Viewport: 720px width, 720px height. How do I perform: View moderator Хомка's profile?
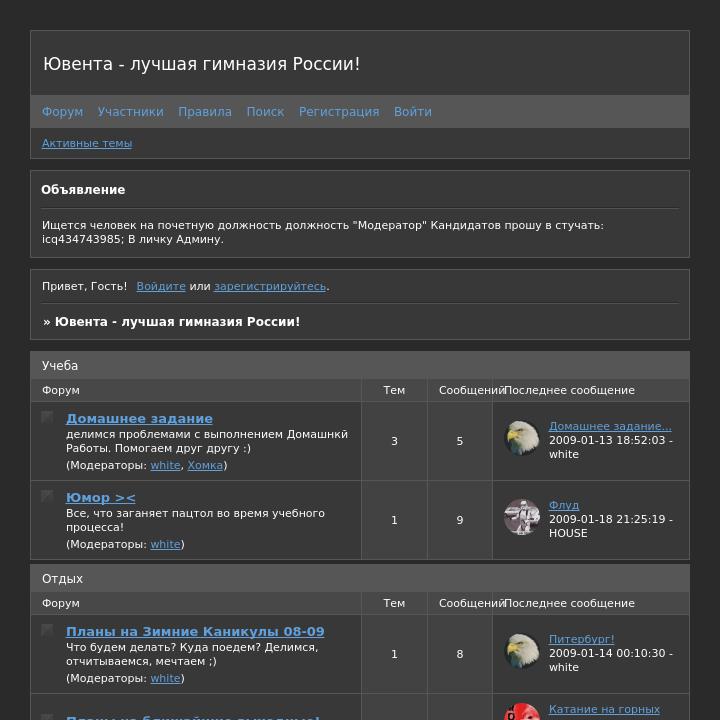(205, 465)
